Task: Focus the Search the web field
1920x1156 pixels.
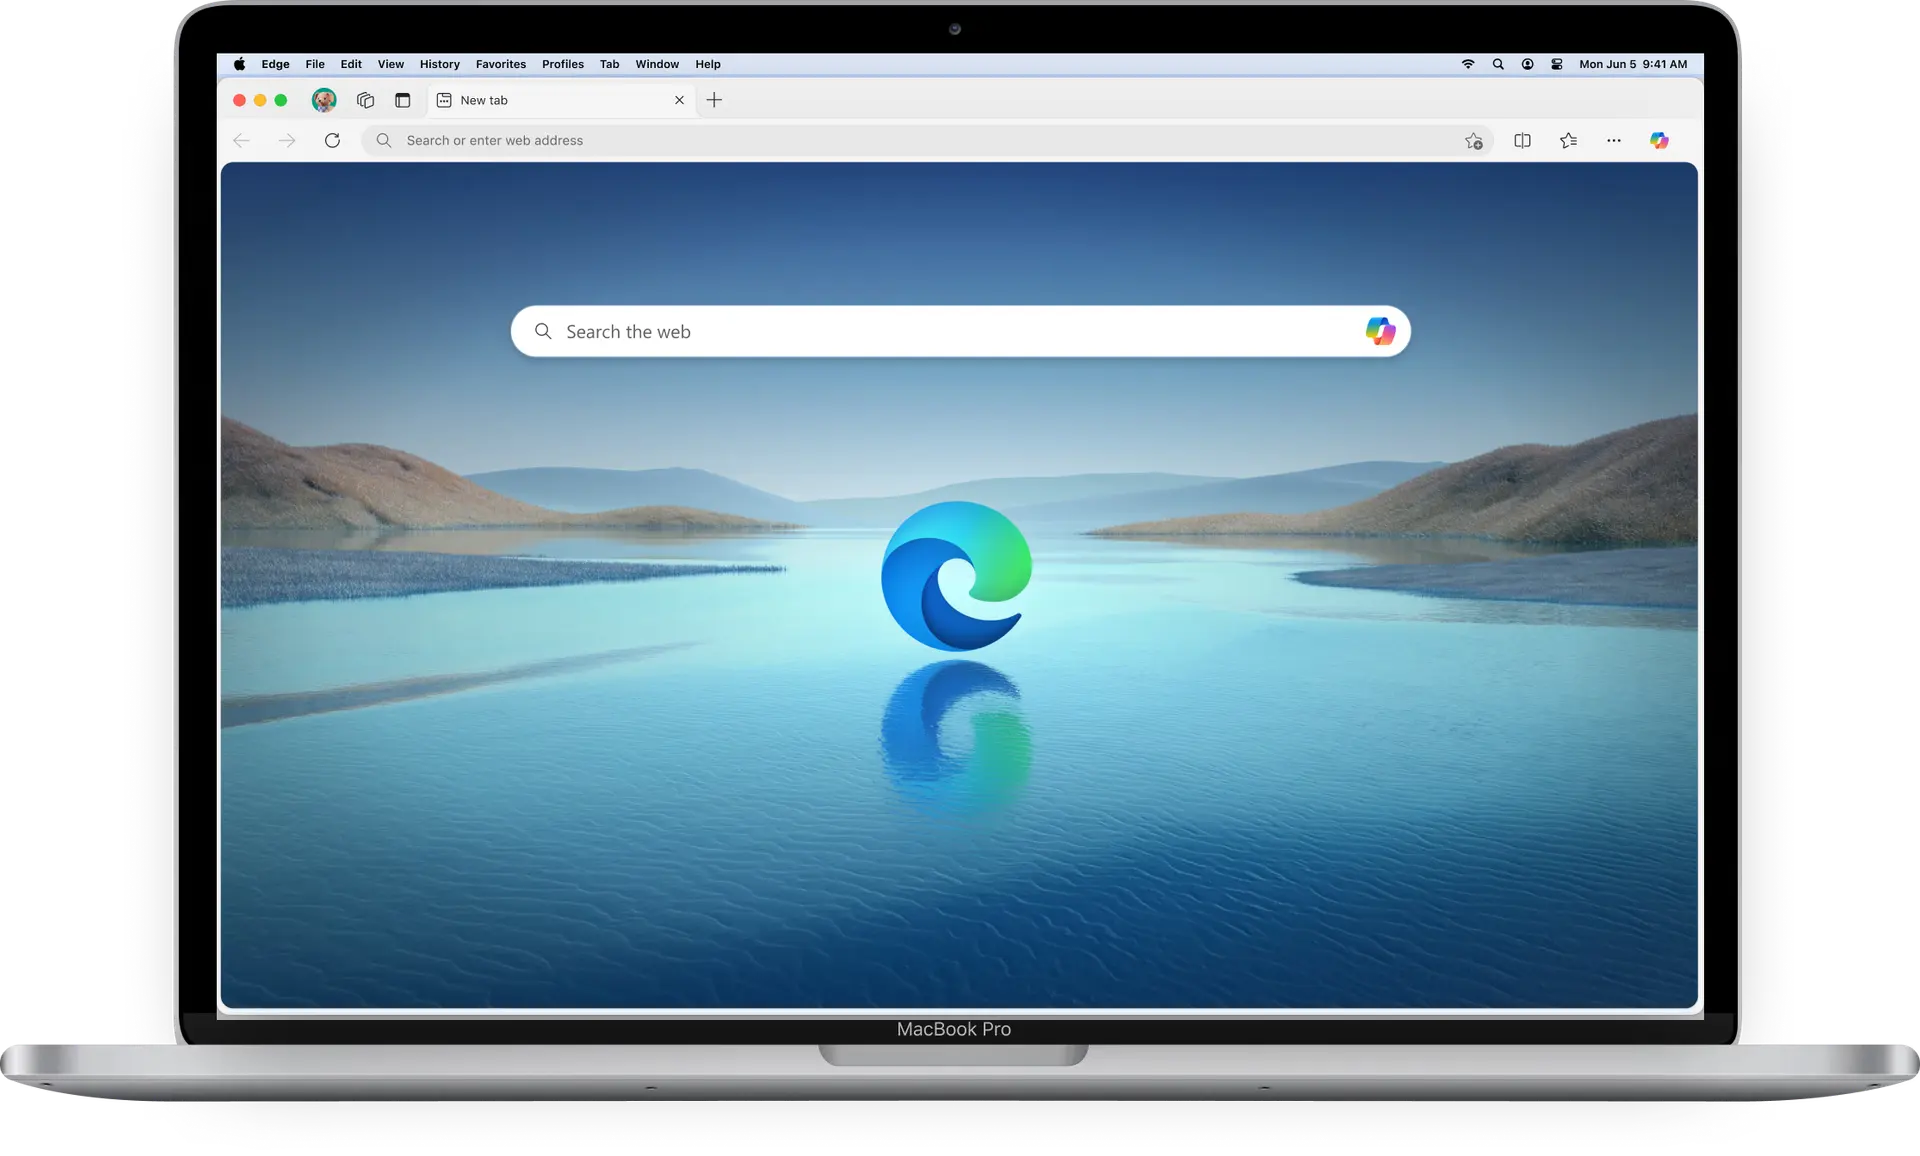Action: [x=960, y=331]
